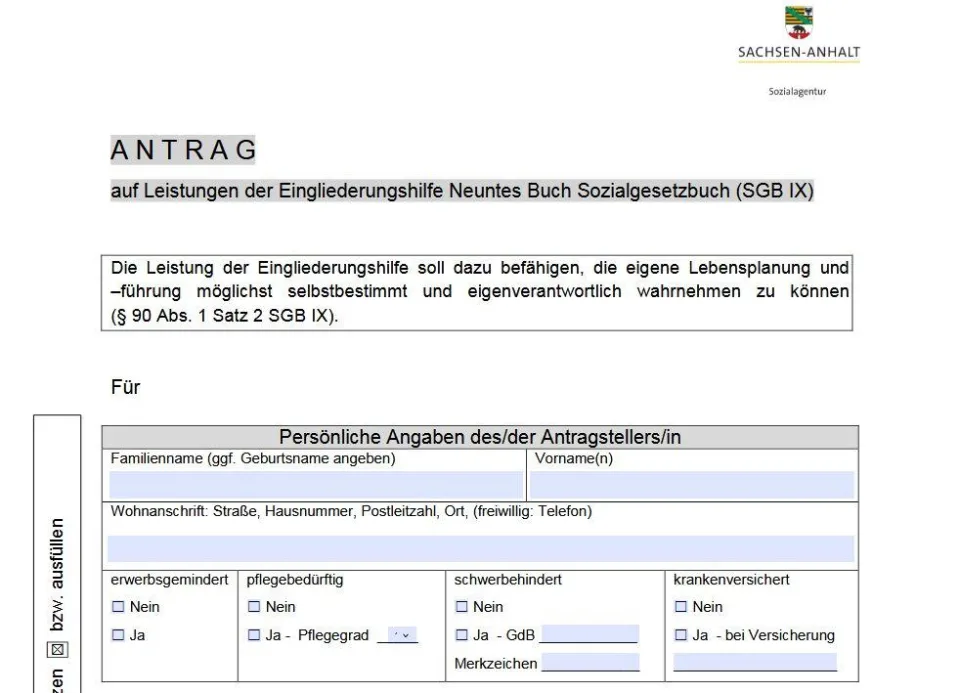
Task: Click the Sozialagentur text under logo
Action: (x=797, y=91)
